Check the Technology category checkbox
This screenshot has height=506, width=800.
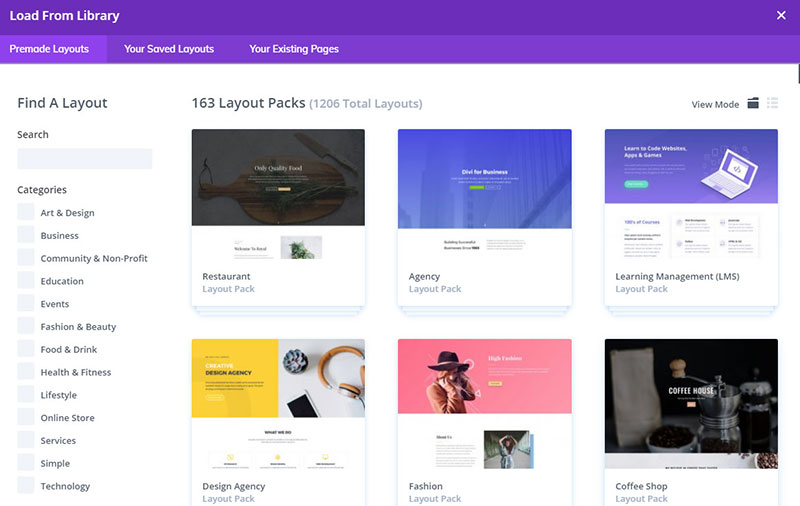tap(26, 485)
